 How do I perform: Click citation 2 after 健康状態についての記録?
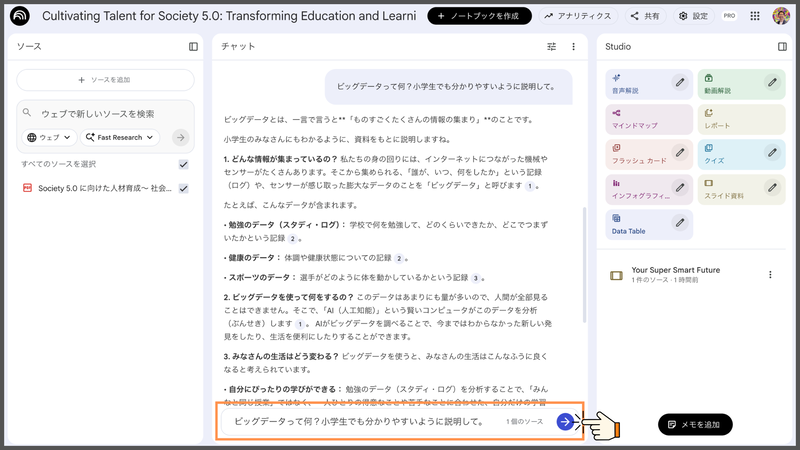click(x=399, y=258)
